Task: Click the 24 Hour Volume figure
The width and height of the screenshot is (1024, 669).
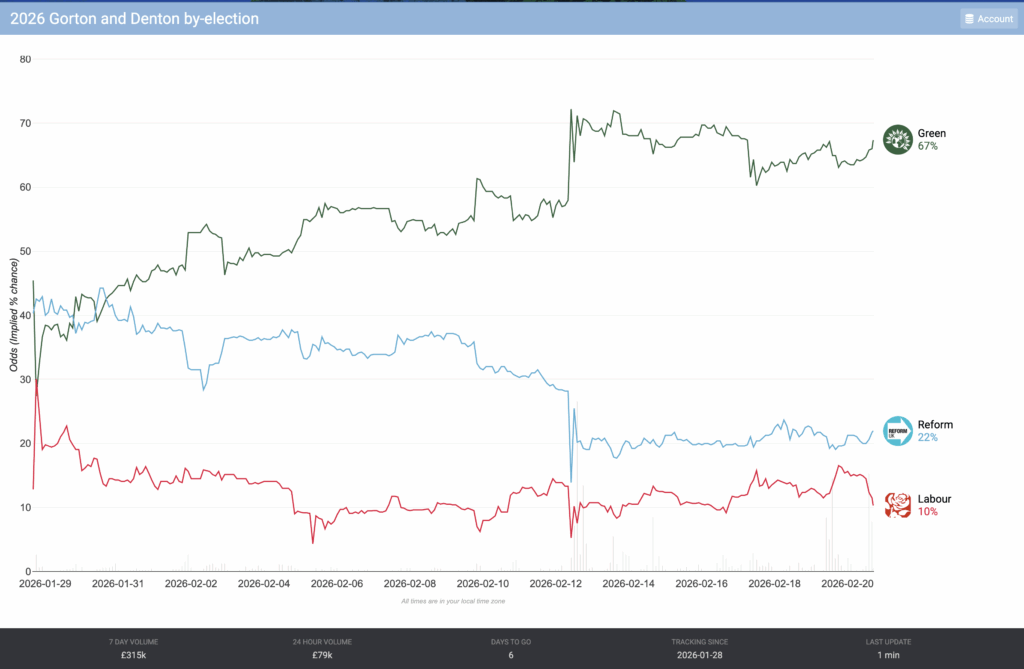Action: click(x=323, y=654)
